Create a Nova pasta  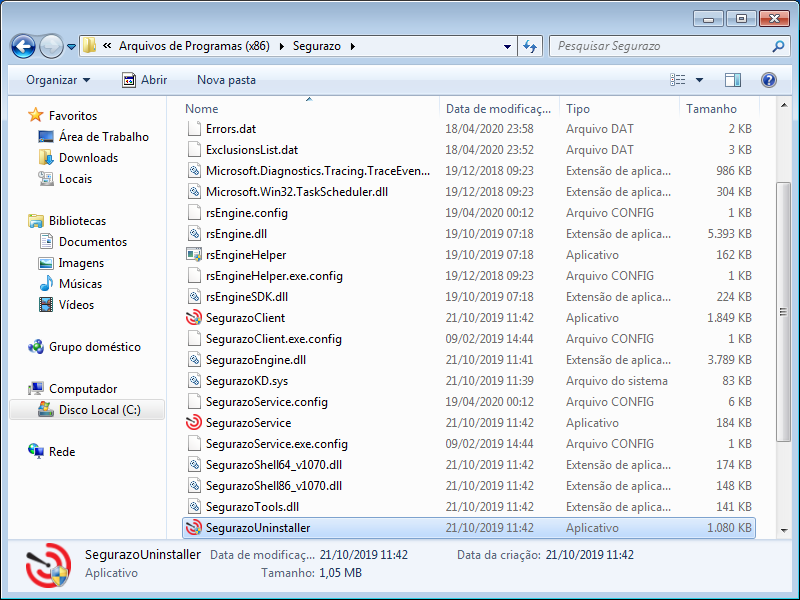[226, 80]
